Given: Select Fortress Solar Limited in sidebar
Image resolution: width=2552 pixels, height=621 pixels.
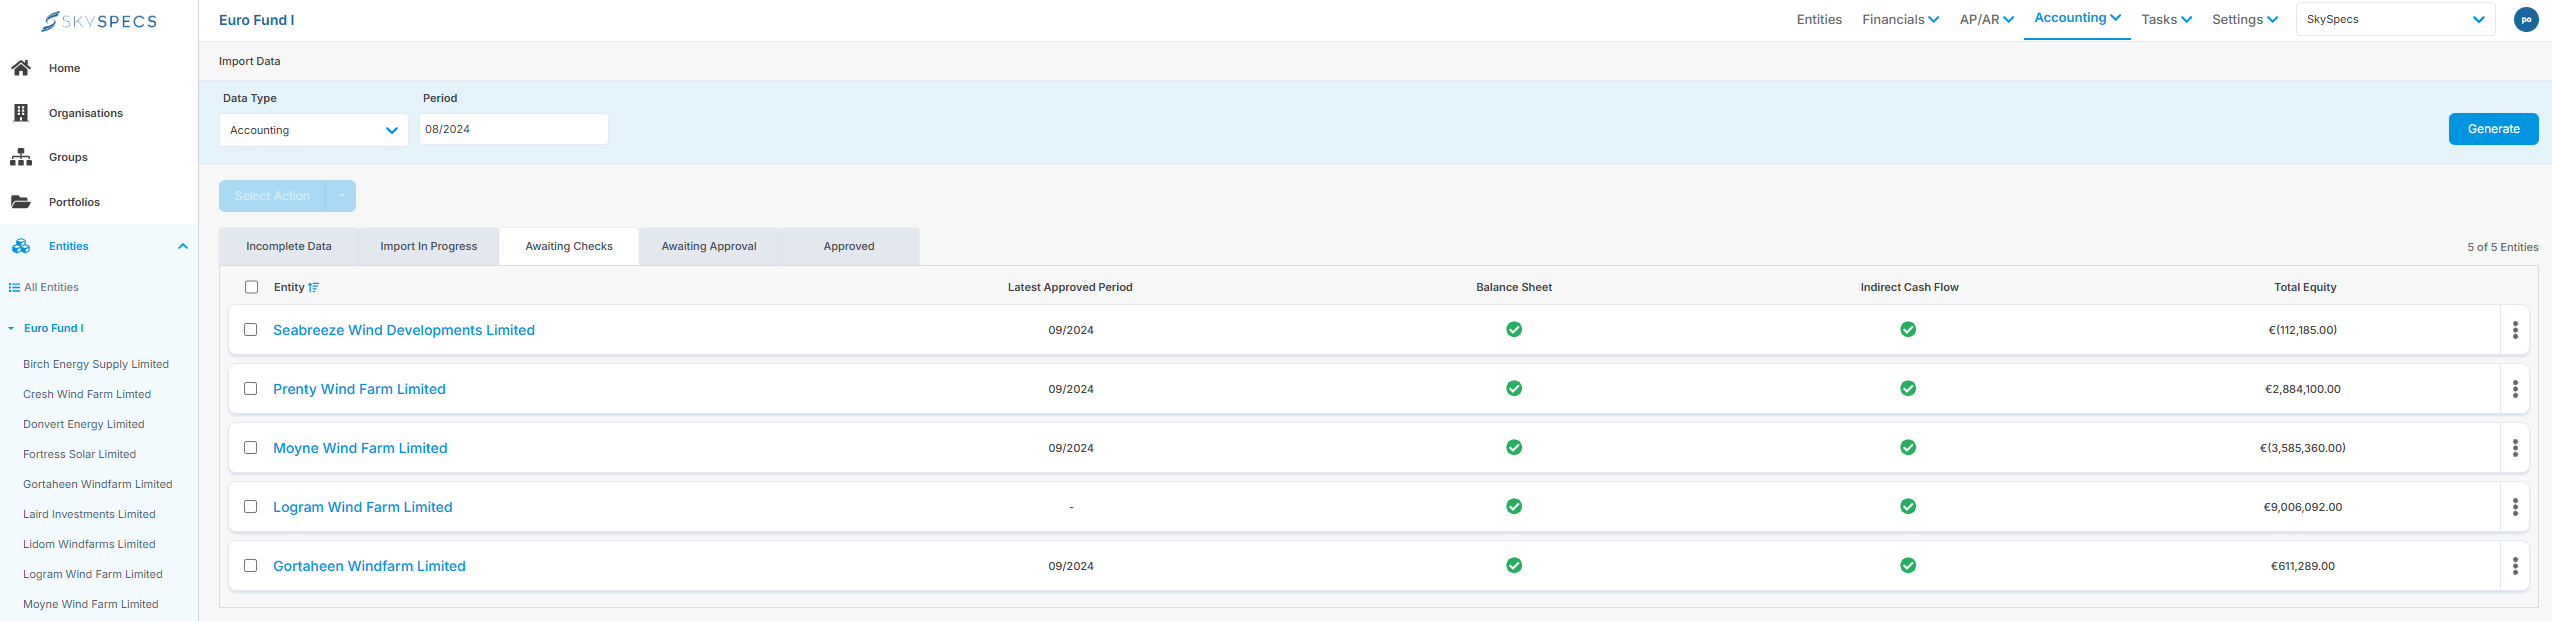Looking at the screenshot, I should coord(79,454).
